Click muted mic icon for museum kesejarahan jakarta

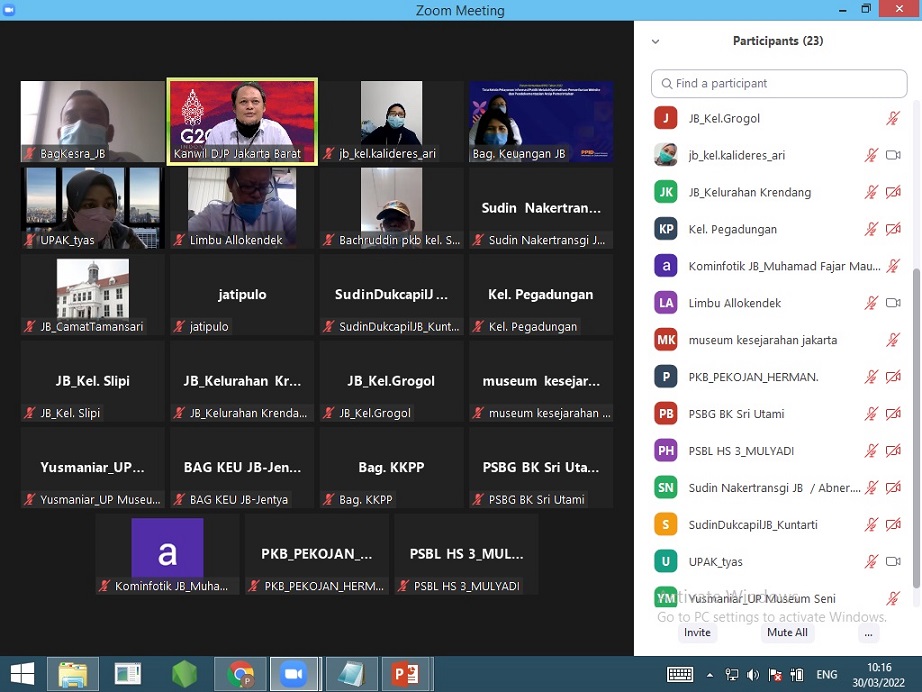pyautogui.click(x=893, y=340)
